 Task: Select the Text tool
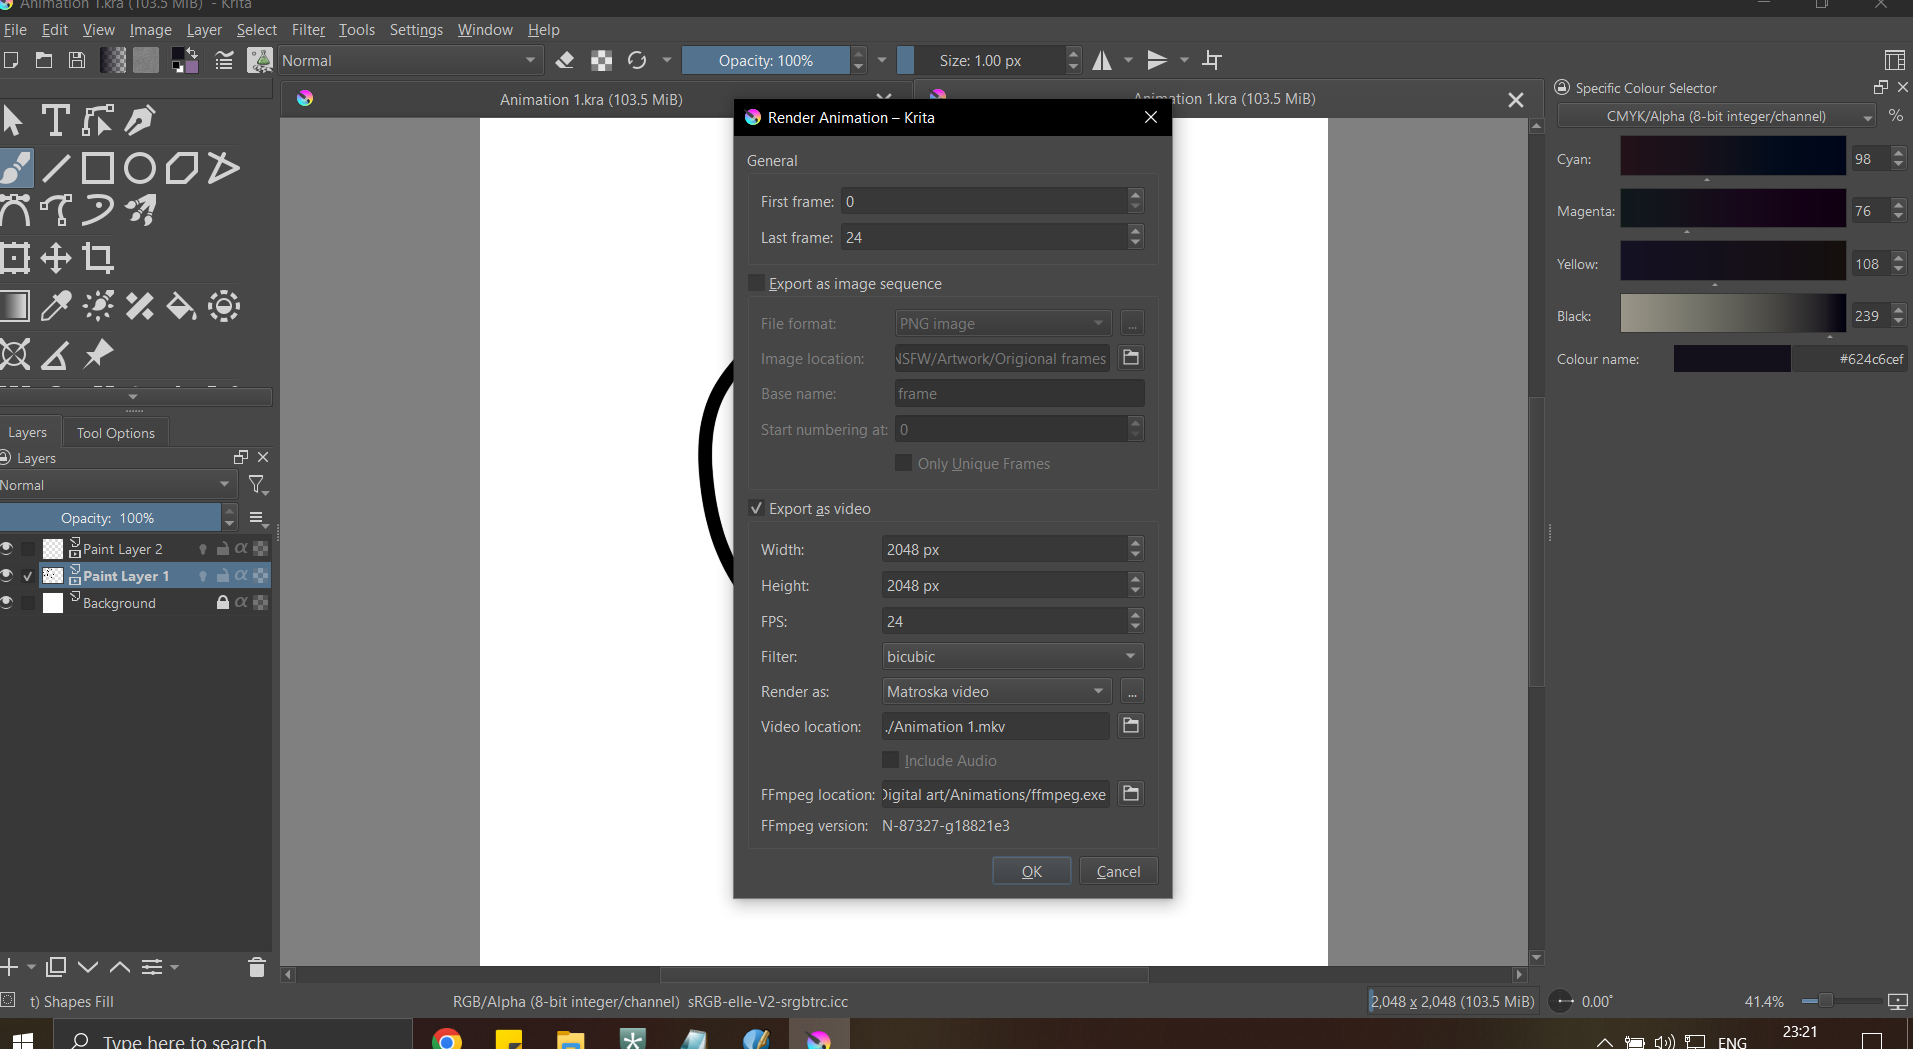click(x=55, y=121)
